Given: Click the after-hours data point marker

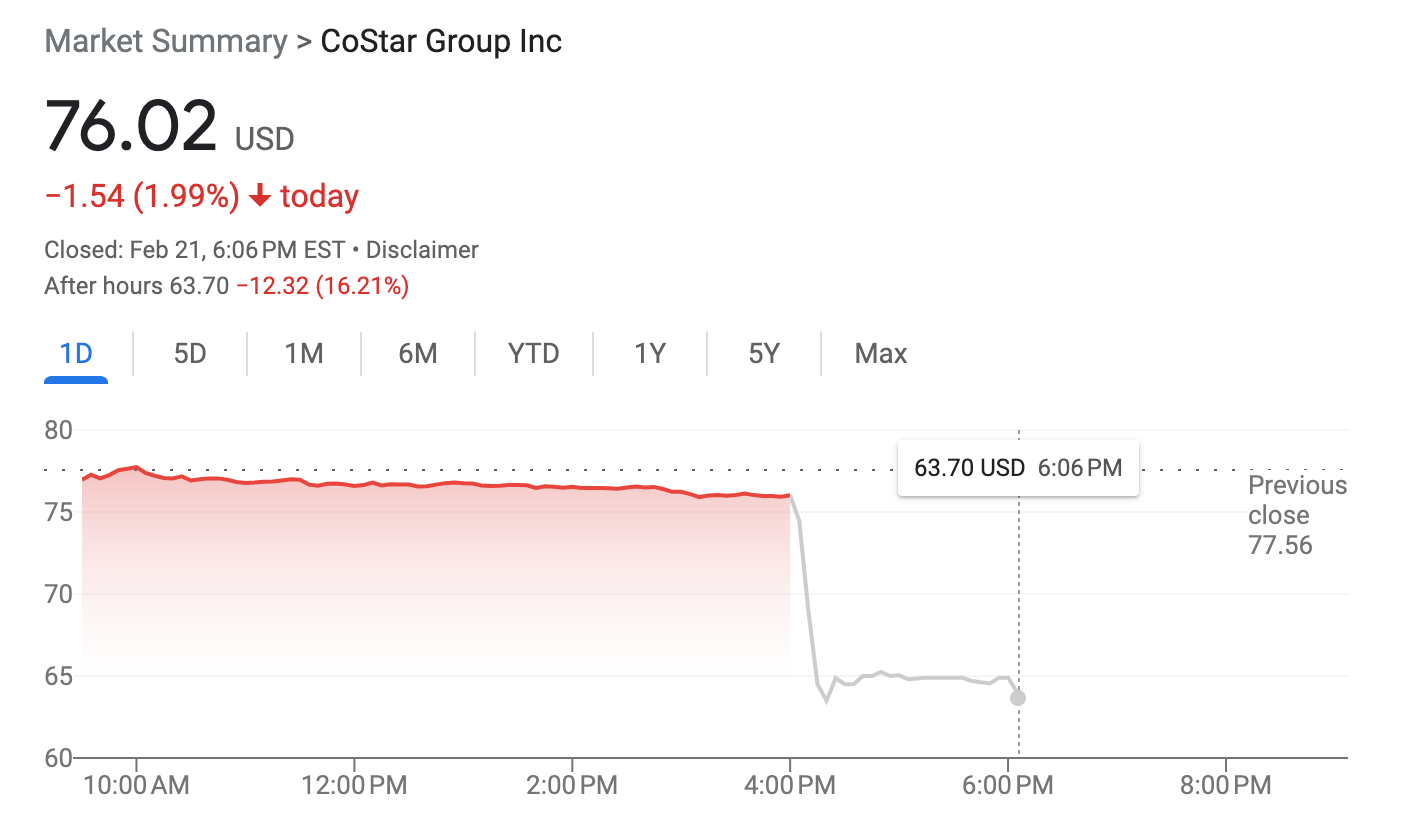Looking at the screenshot, I should [x=1018, y=698].
